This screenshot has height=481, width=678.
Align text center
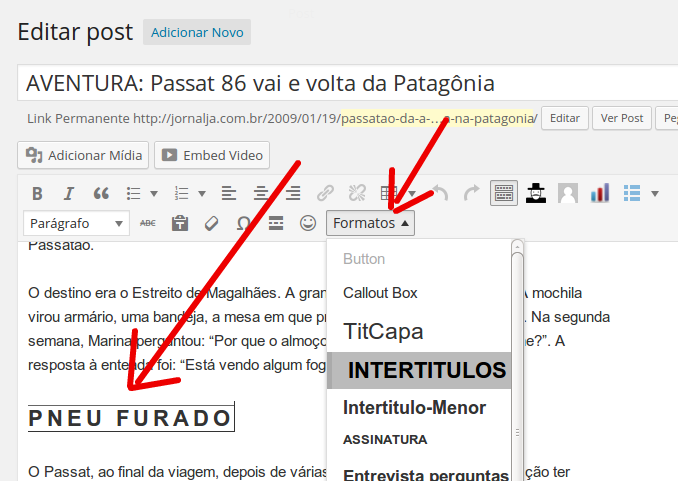point(261,193)
